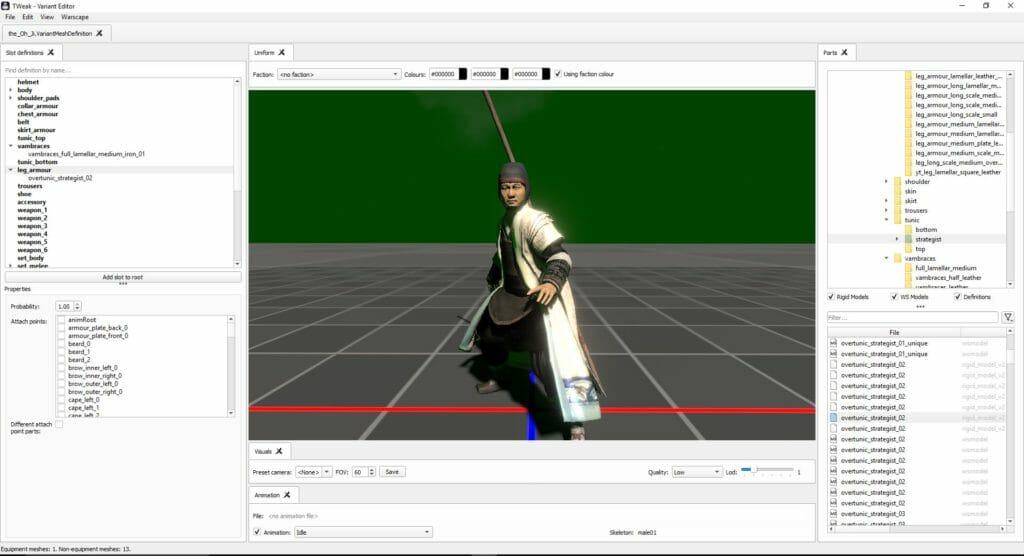Close the the_Oh_Ji.VariantMeshDefinition document tab
This screenshot has height=556, width=1024.
pyautogui.click(x=99, y=33)
